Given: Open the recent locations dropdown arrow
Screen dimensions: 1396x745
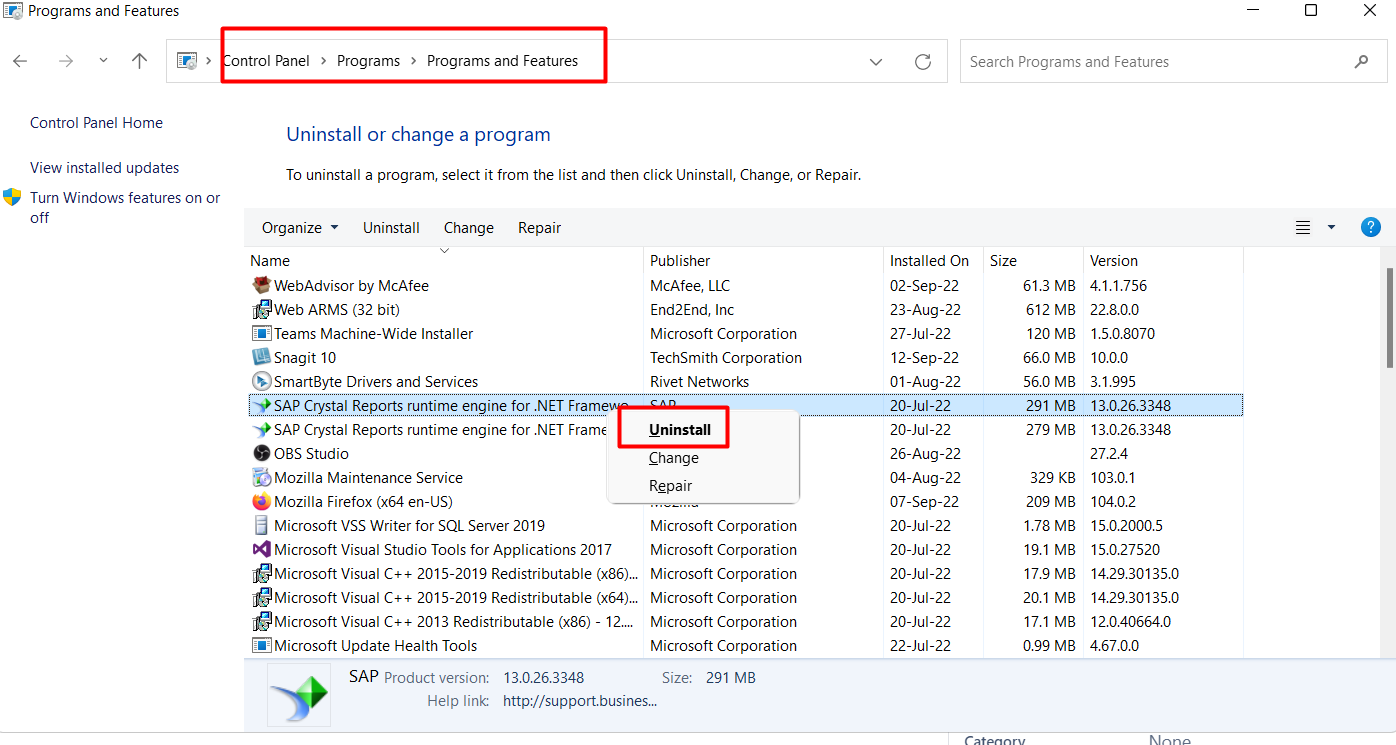Looking at the screenshot, I should point(103,61).
